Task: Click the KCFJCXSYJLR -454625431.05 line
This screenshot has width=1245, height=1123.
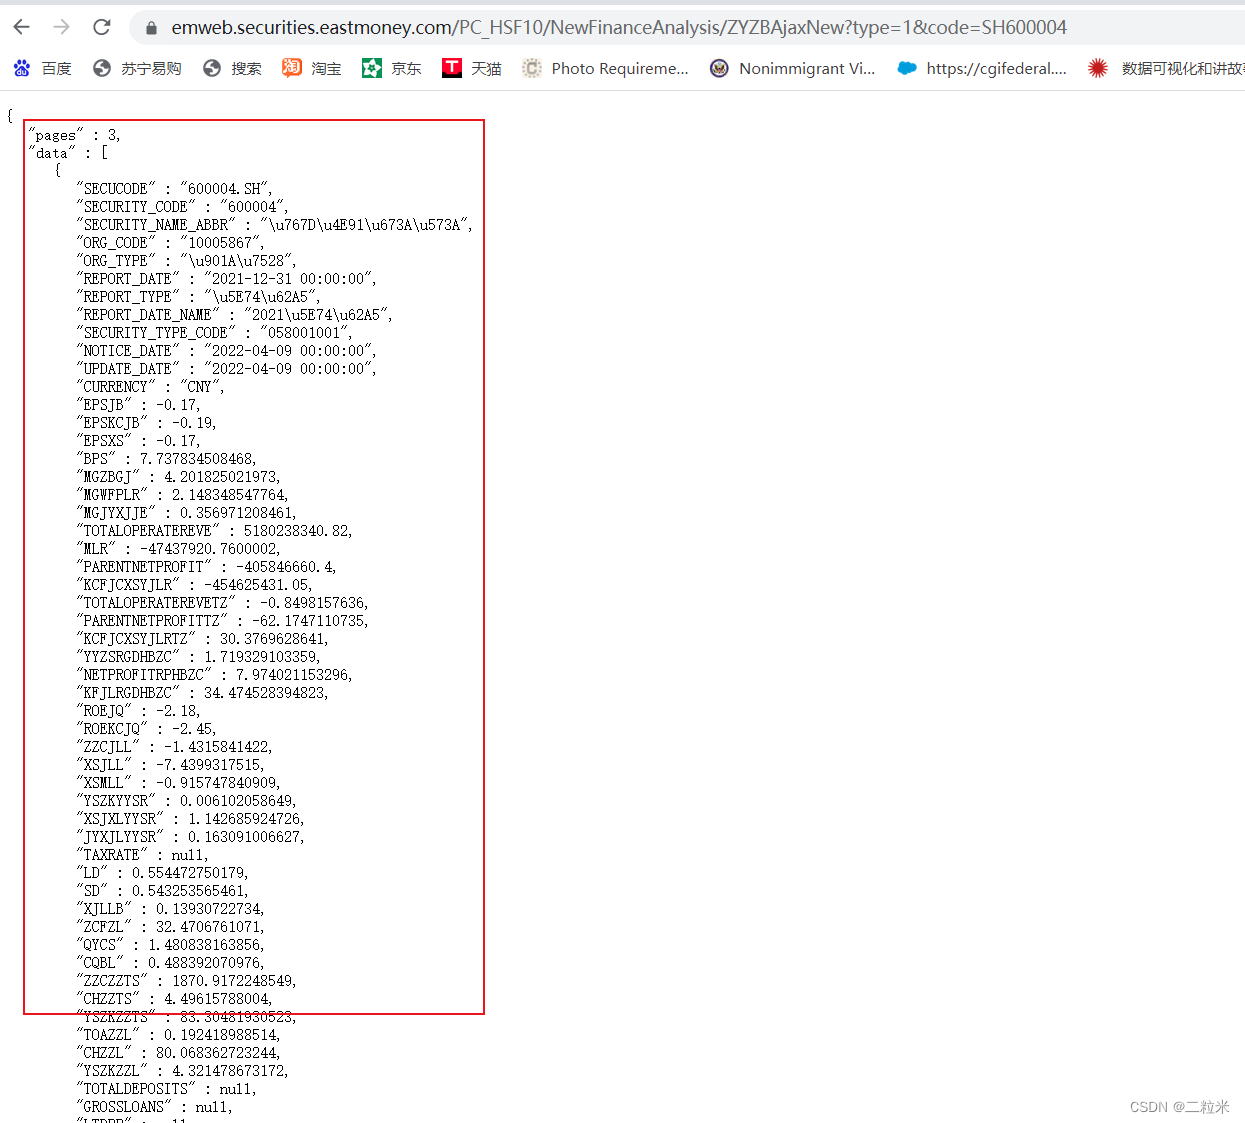Action: click(195, 585)
